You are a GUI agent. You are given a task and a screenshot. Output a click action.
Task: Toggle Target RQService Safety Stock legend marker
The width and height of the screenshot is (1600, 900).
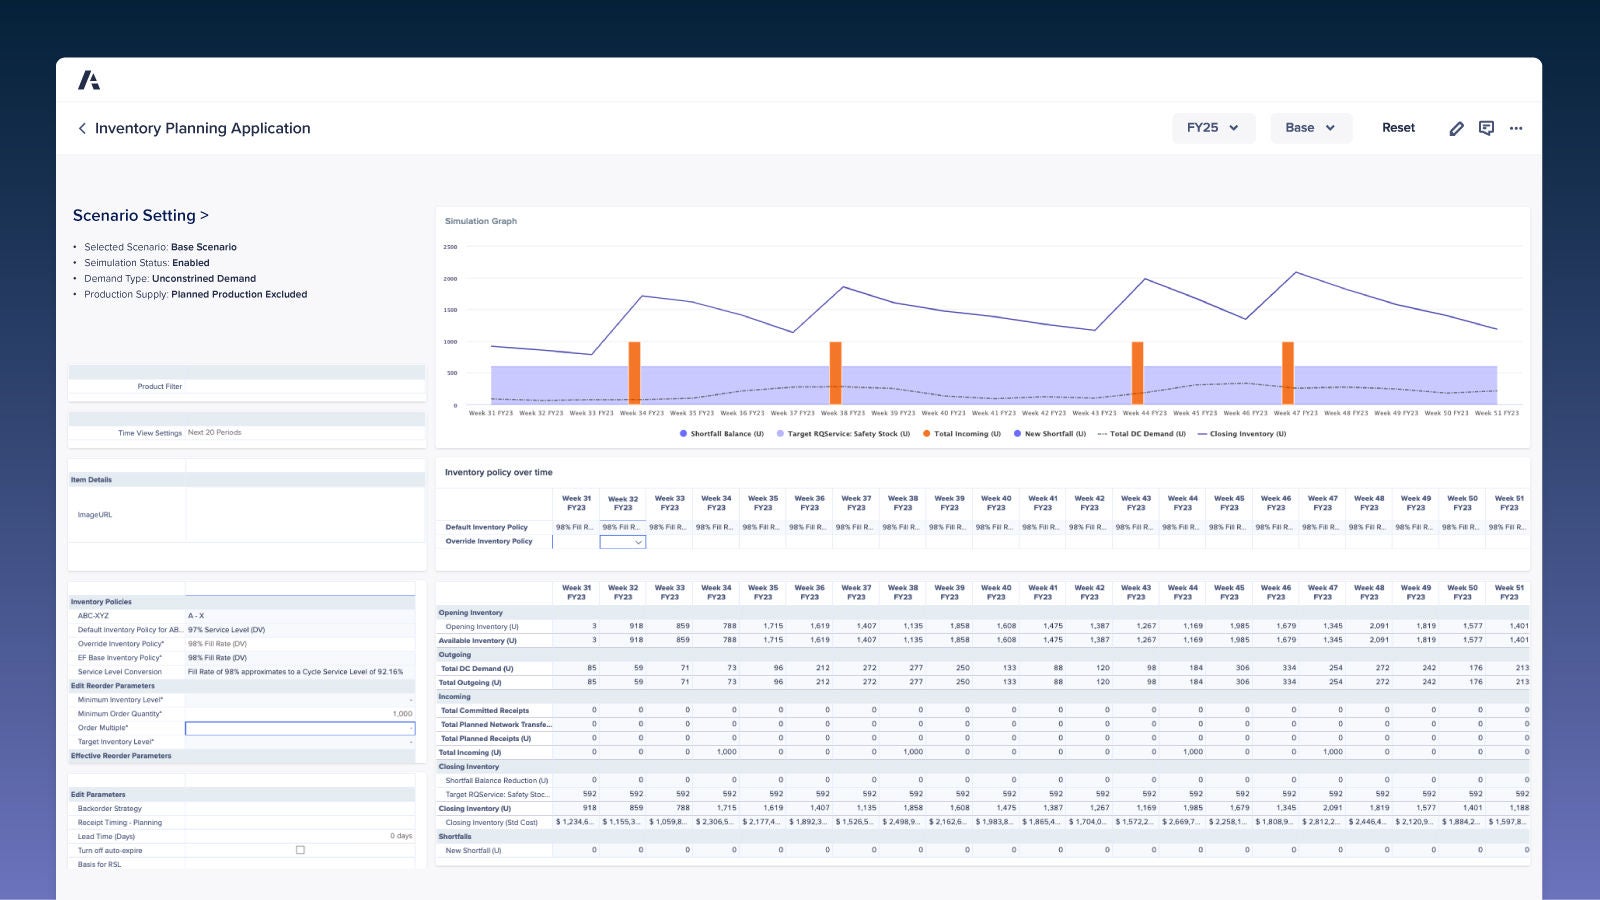point(780,434)
